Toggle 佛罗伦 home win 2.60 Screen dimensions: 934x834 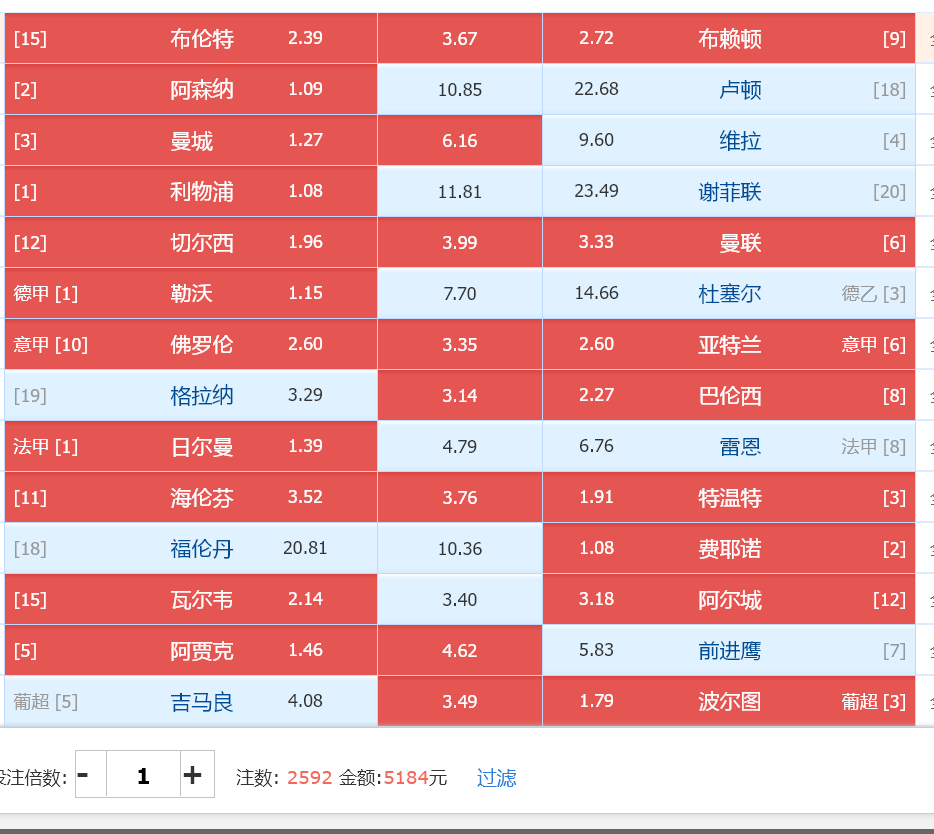tap(191, 344)
